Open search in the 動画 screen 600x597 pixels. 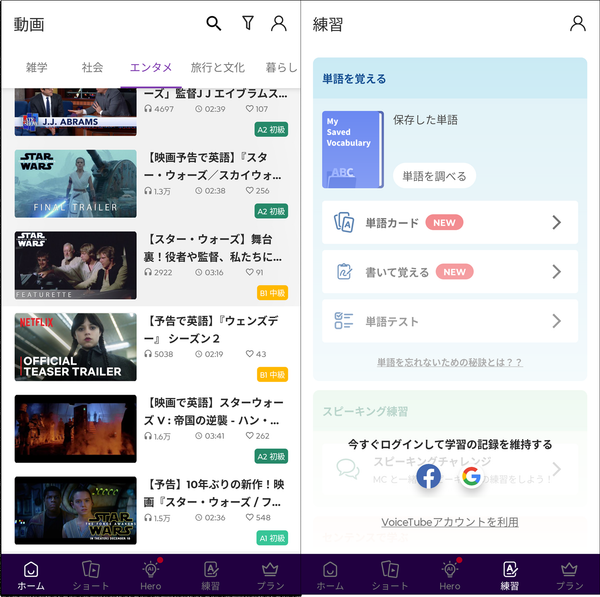tap(214, 23)
